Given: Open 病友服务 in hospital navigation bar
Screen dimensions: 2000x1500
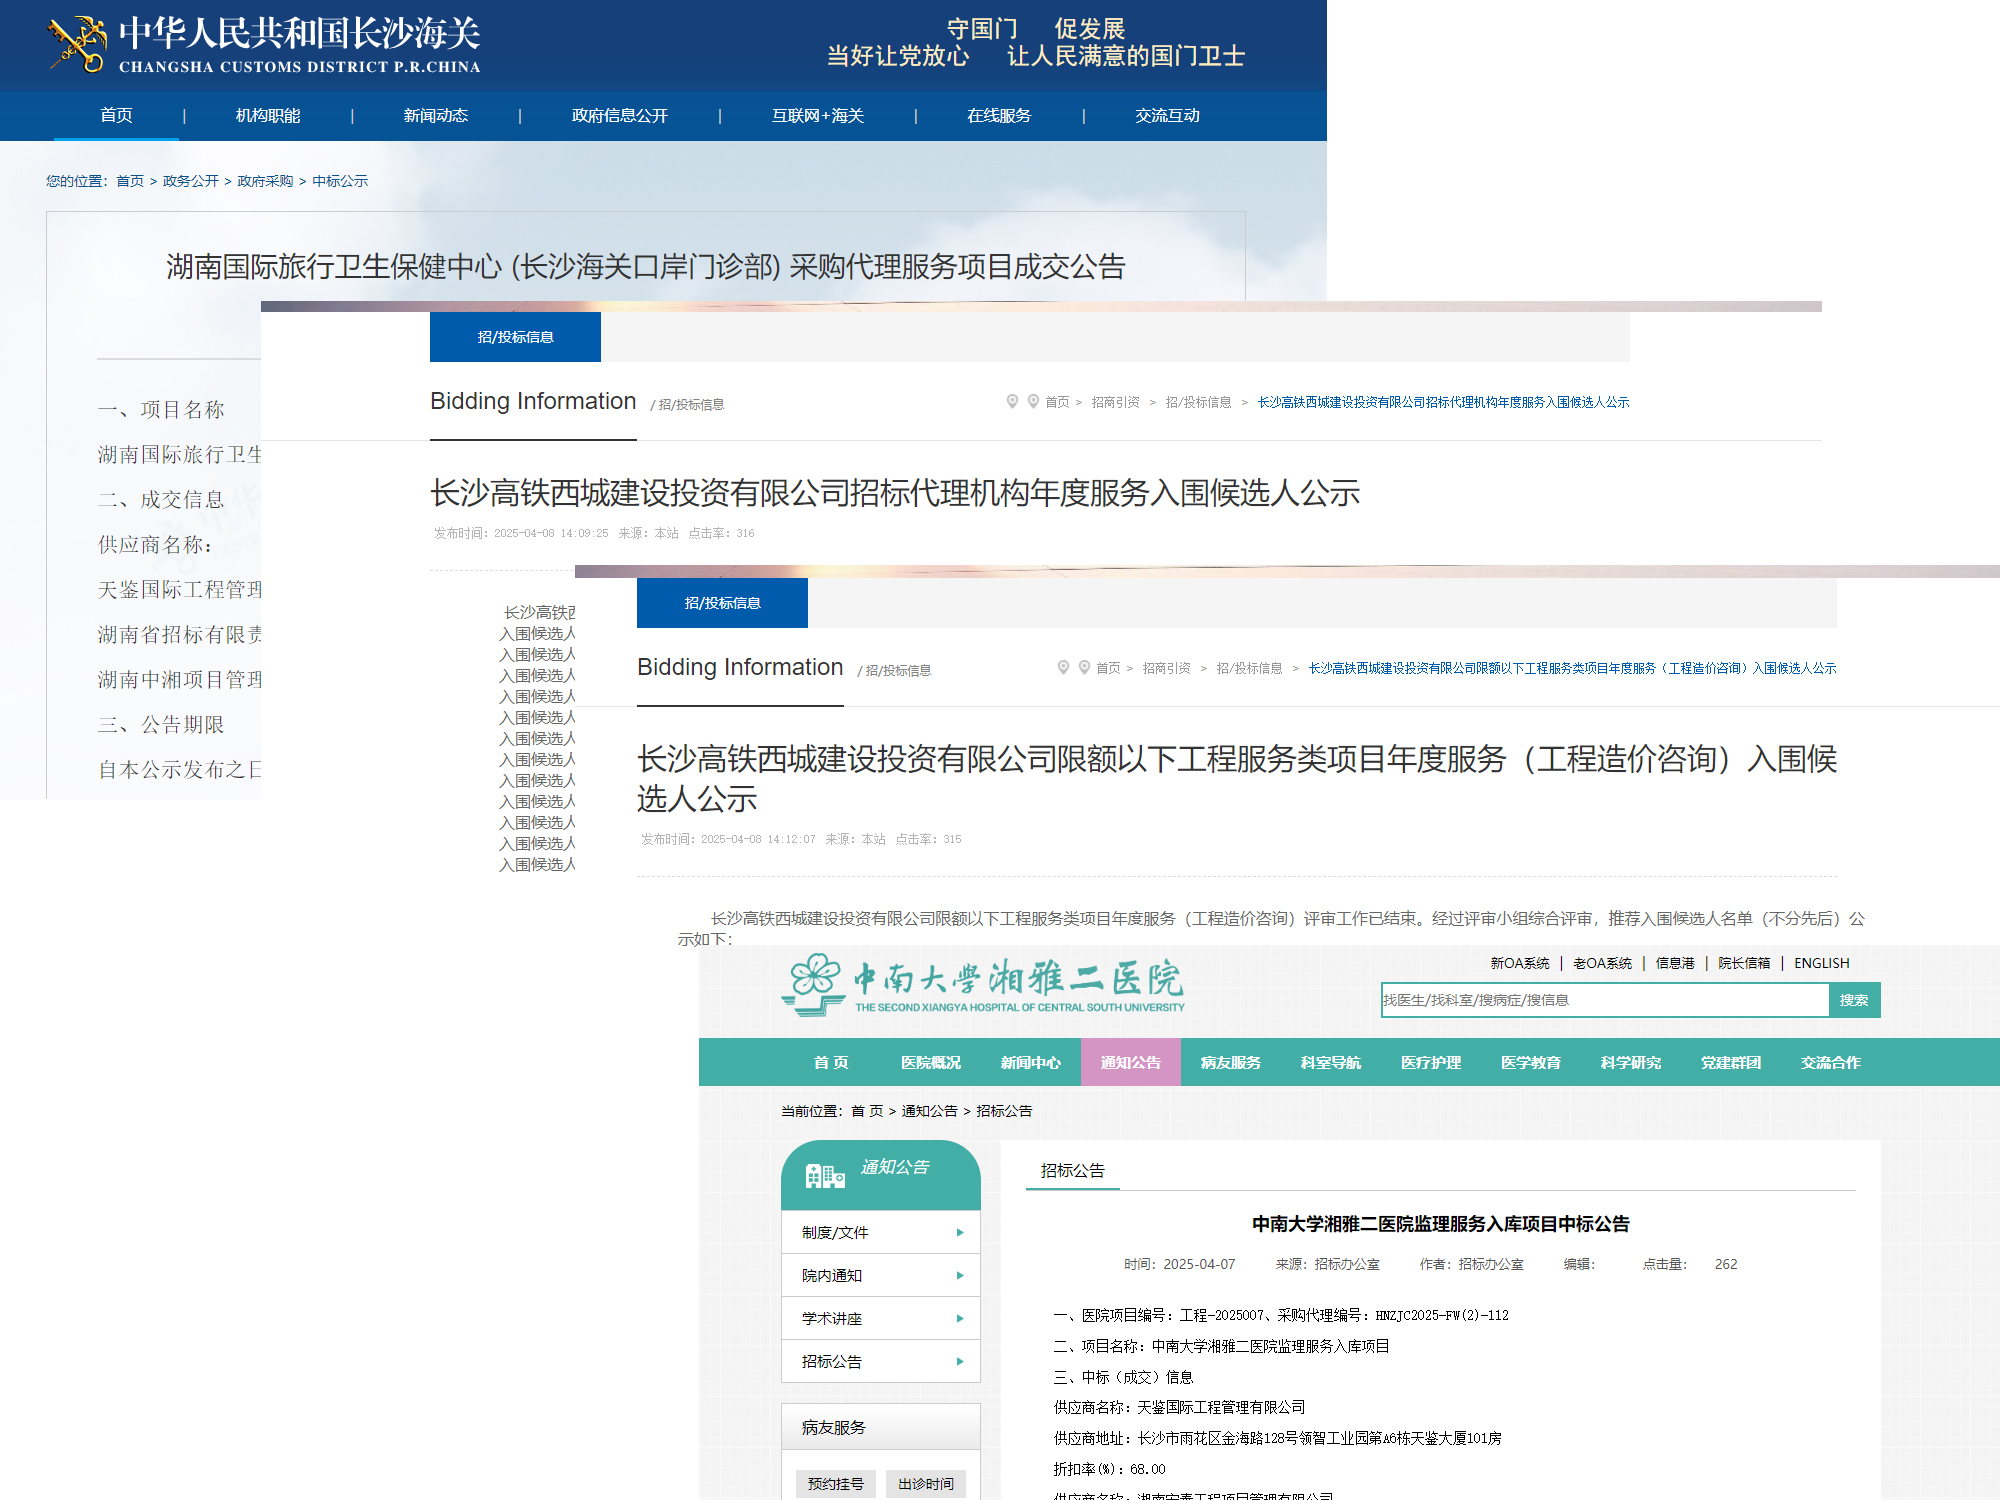Looking at the screenshot, I should click(x=1231, y=1062).
